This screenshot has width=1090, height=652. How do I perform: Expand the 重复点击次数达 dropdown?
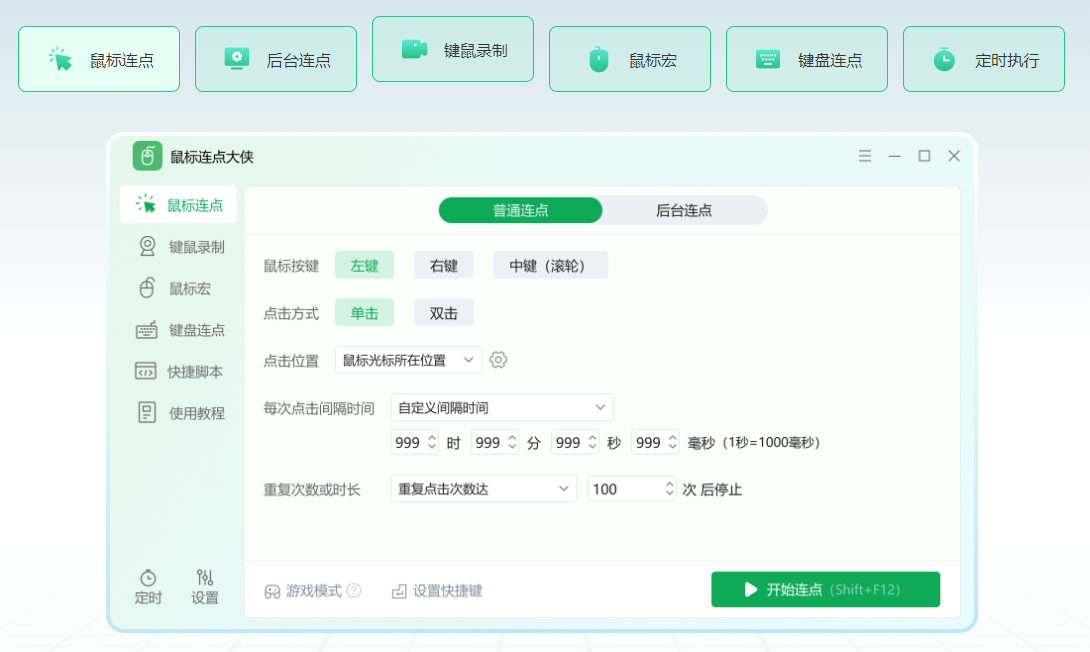pyautogui.click(x=483, y=488)
